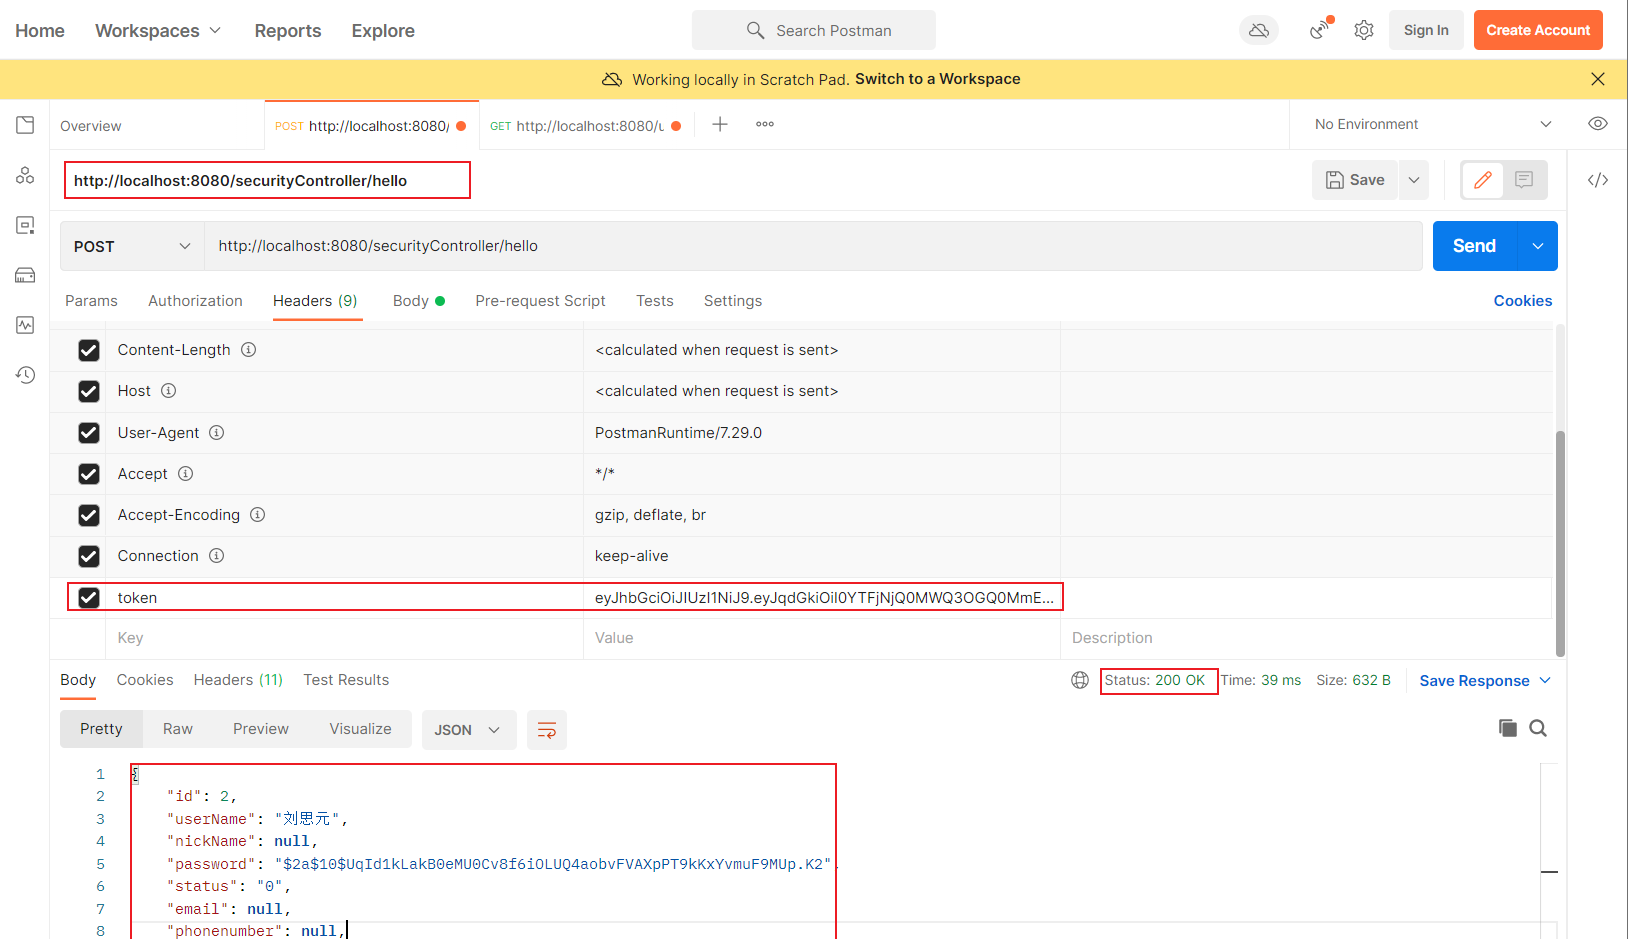Switch to the edit pencil mode
This screenshot has width=1628, height=939.
1483,180
